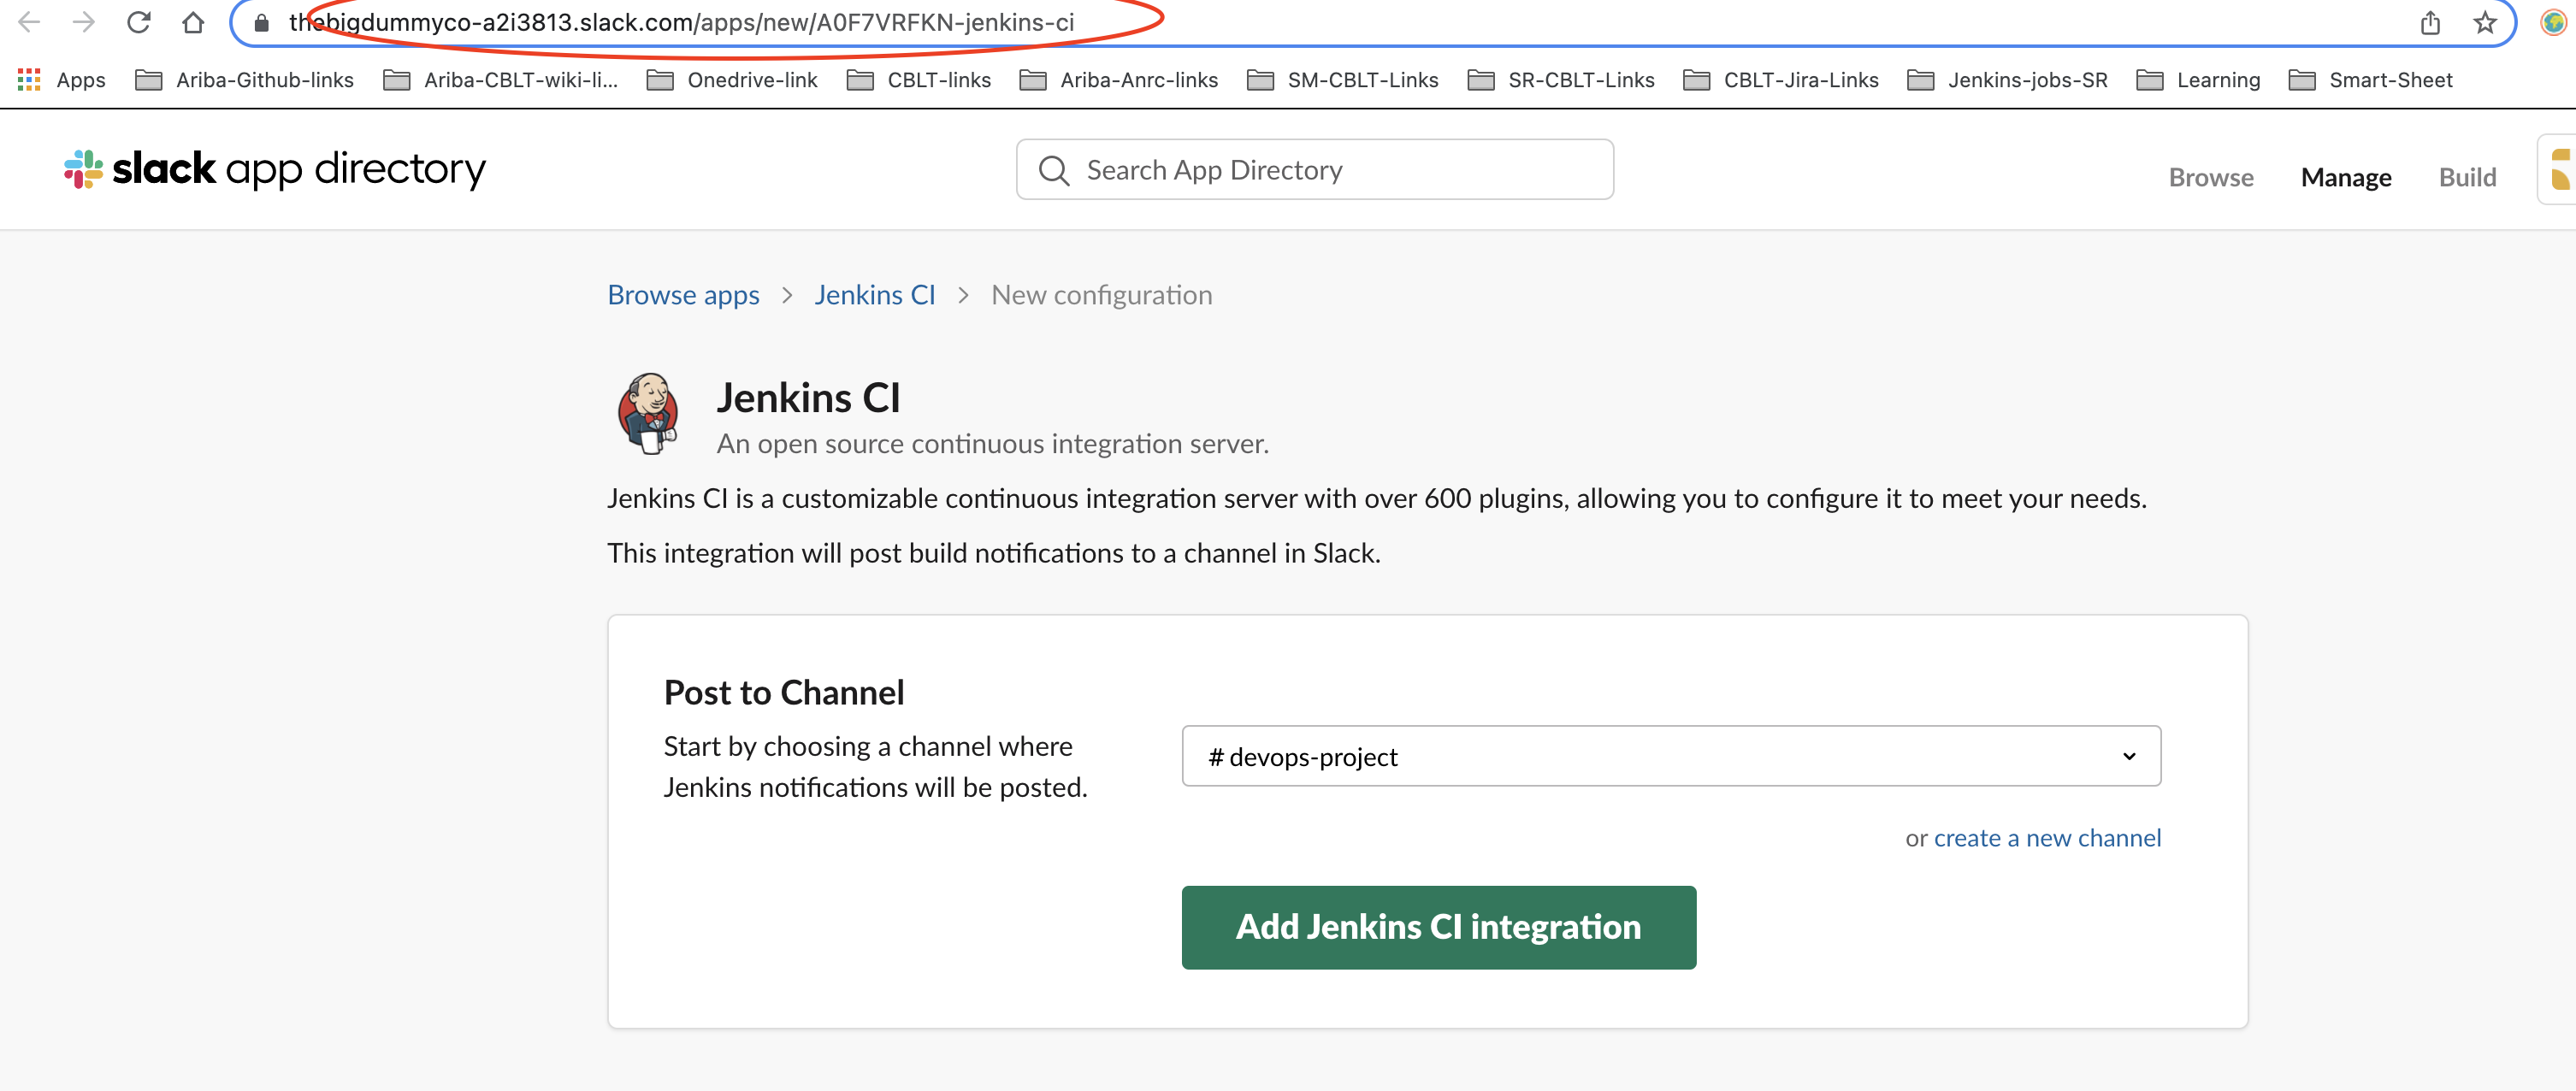This screenshot has width=2576, height=1091.
Task: Click the Jenkins CI heading
Action: pyautogui.click(x=808, y=398)
